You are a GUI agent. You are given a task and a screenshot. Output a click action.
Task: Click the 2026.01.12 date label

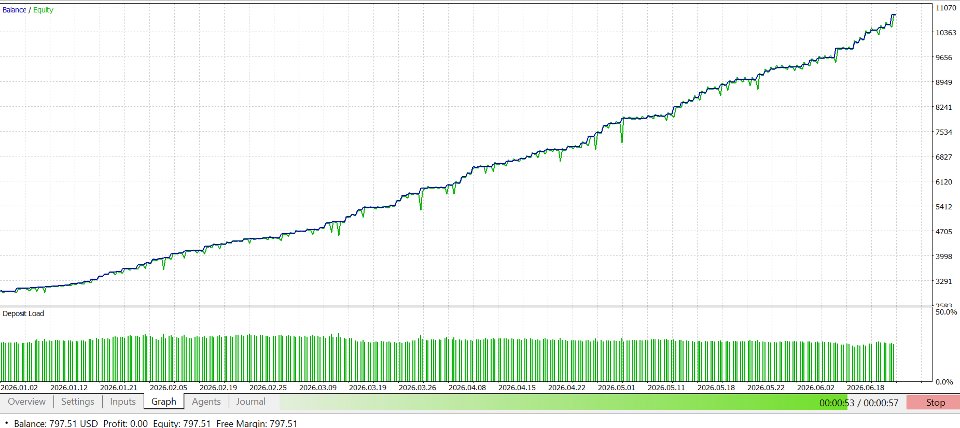pyautogui.click(x=69, y=388)
